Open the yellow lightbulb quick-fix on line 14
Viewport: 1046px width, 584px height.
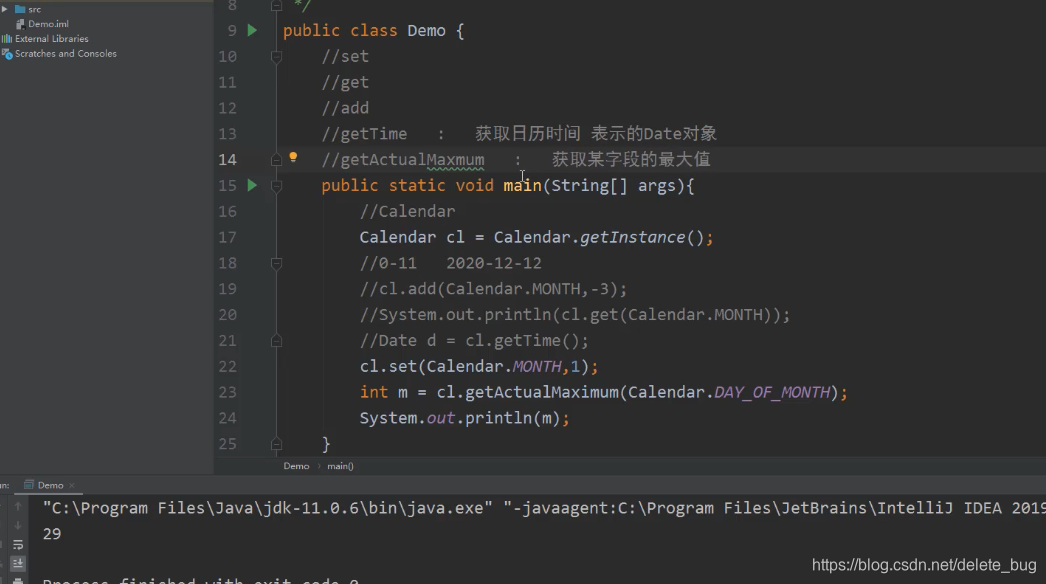(293, 158)
